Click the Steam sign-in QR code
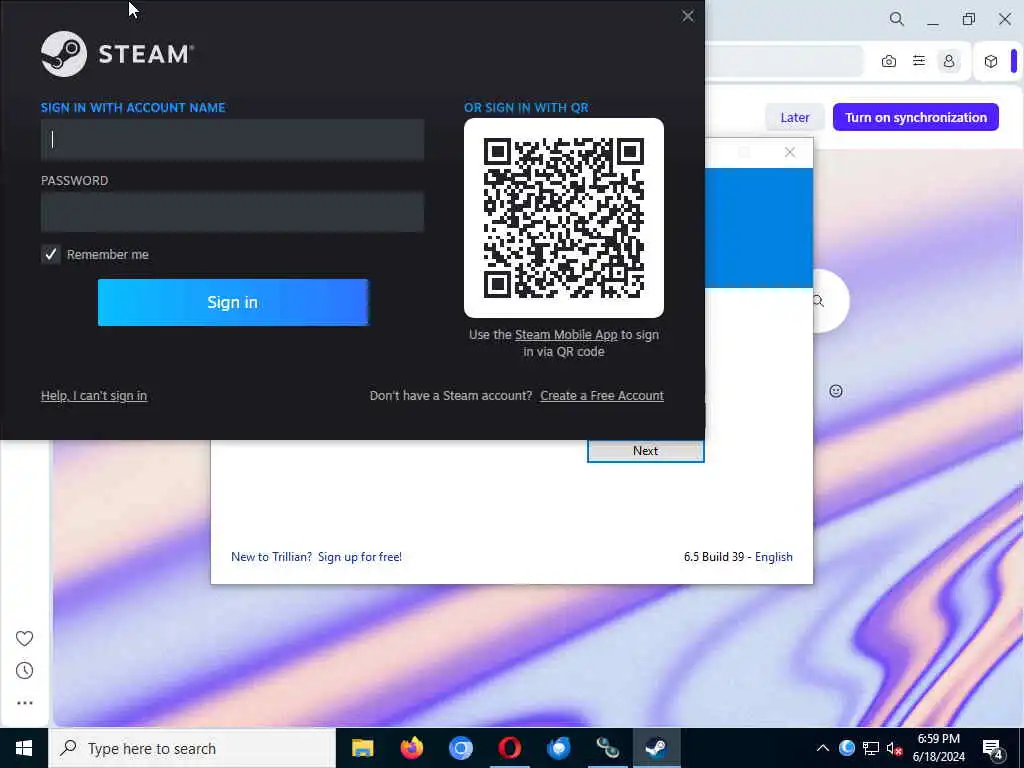Image resolution: width=1024 pixels, height=768 pixels. 564,218
